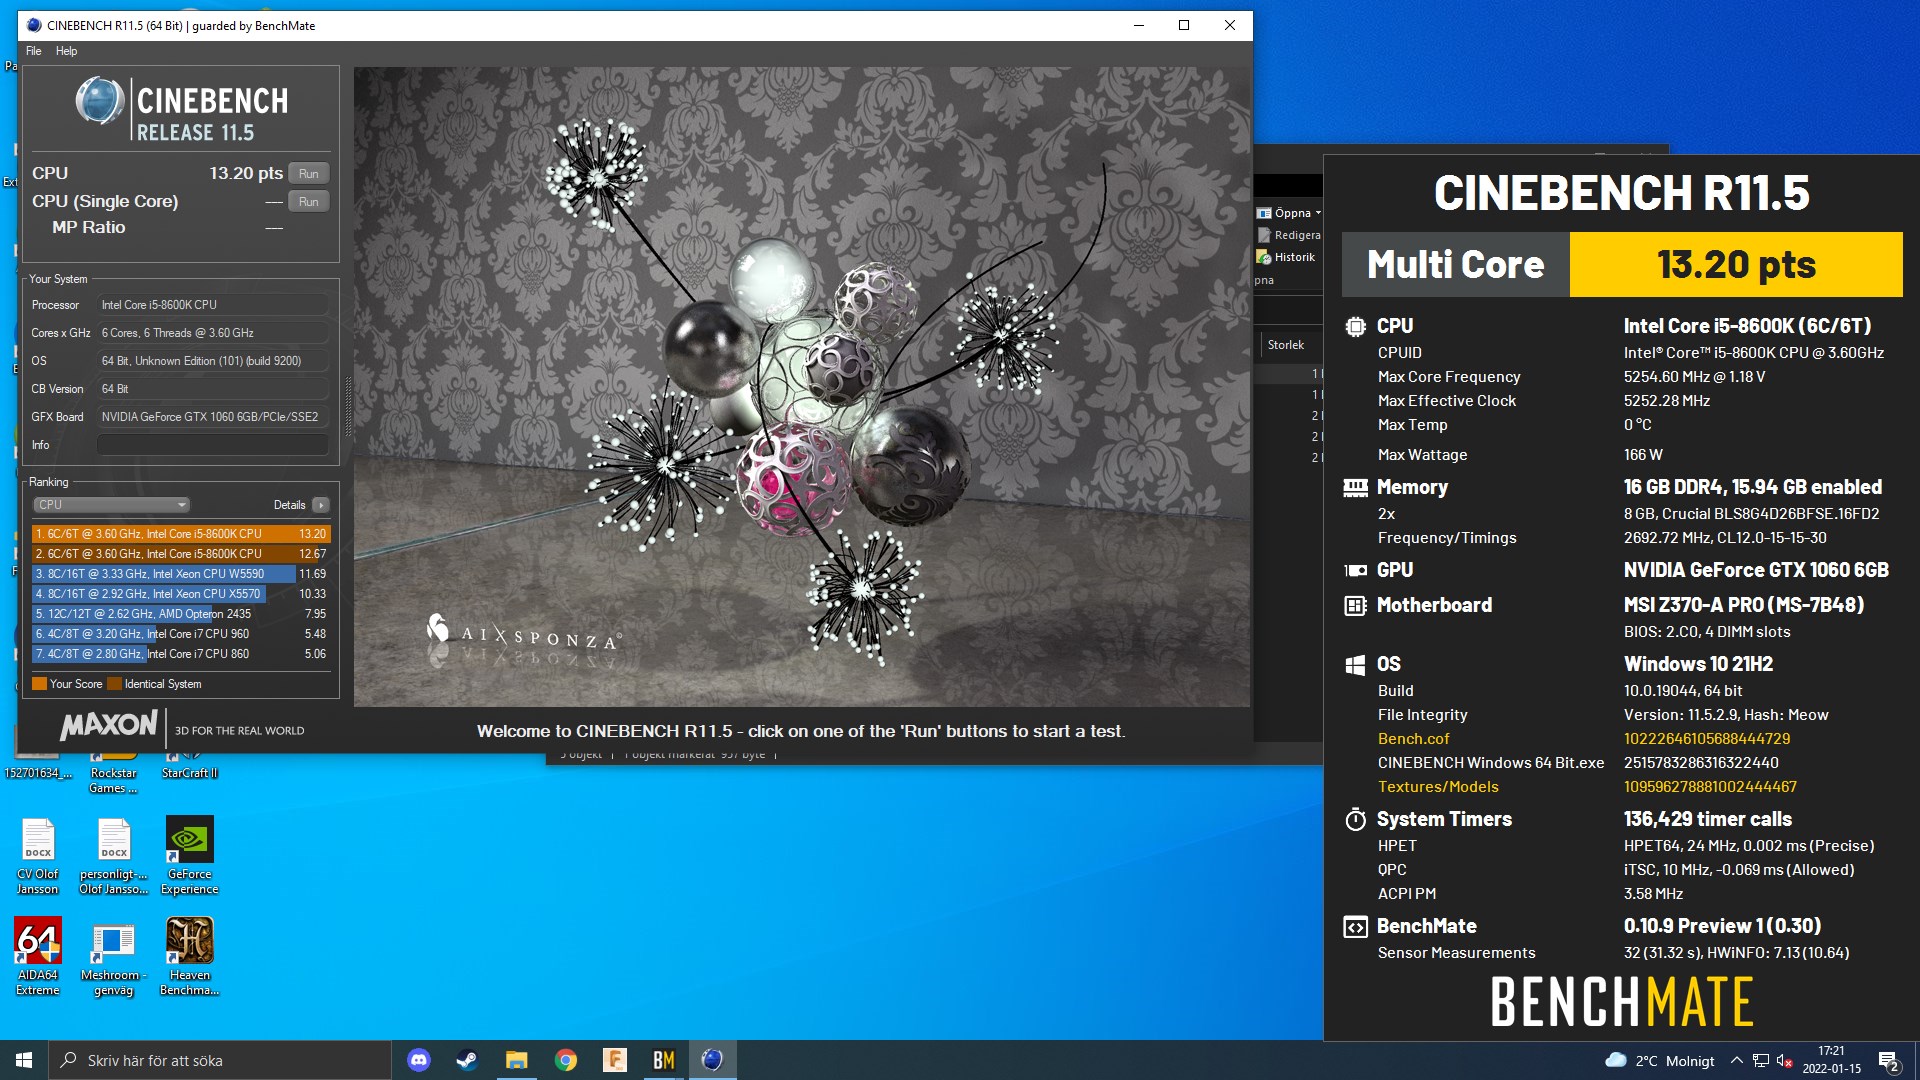The image size is (1920, 1080).
Task: Open the orange F app in taskbar
Action: (x=614, y=1060)
